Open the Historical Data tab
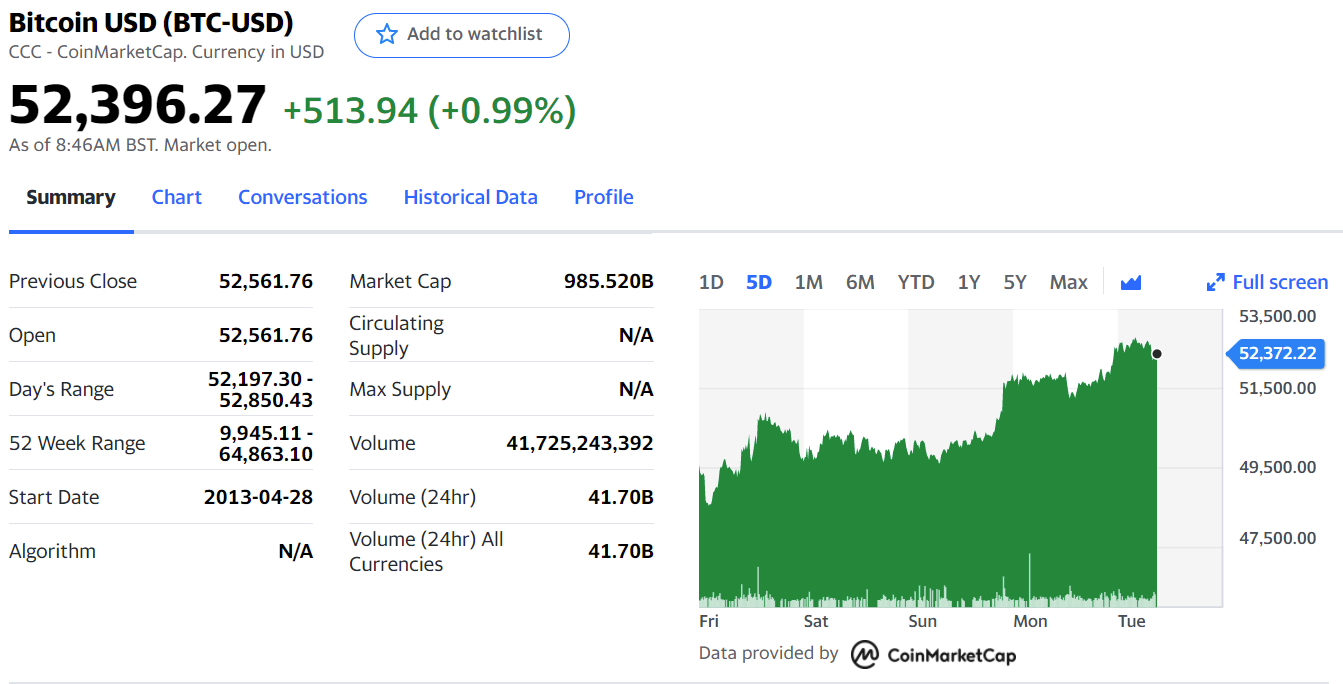The width and height of the screenshot is (1343, 684). 471,197
